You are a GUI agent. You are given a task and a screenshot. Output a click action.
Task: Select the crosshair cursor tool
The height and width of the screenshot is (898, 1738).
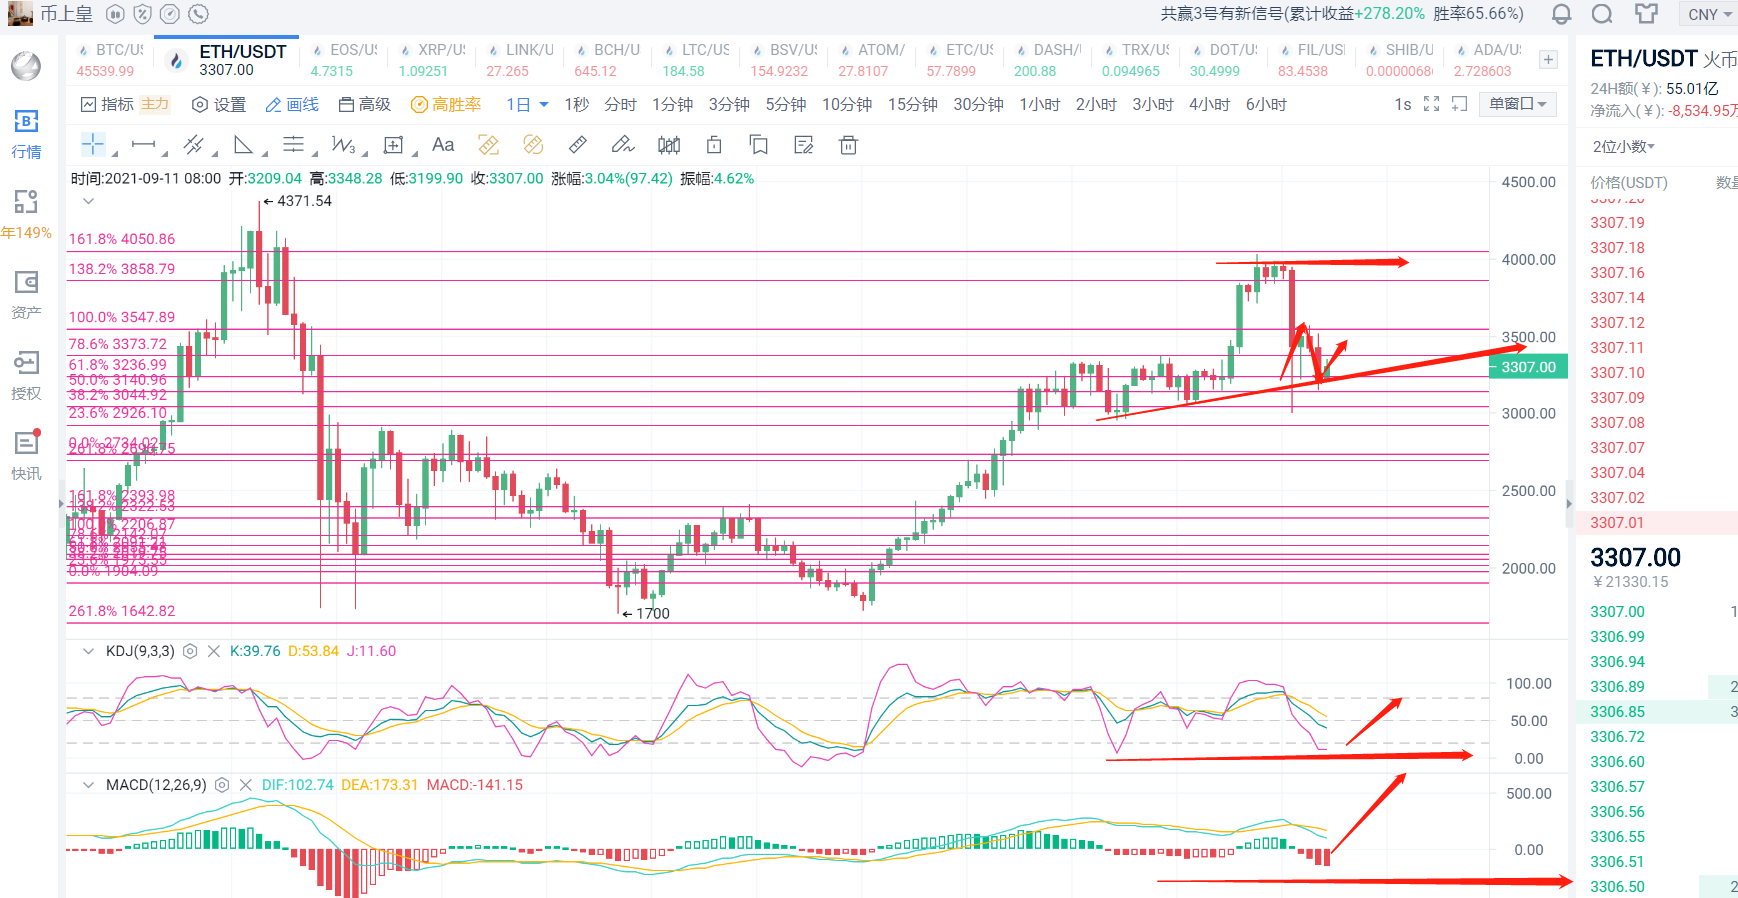93,145
